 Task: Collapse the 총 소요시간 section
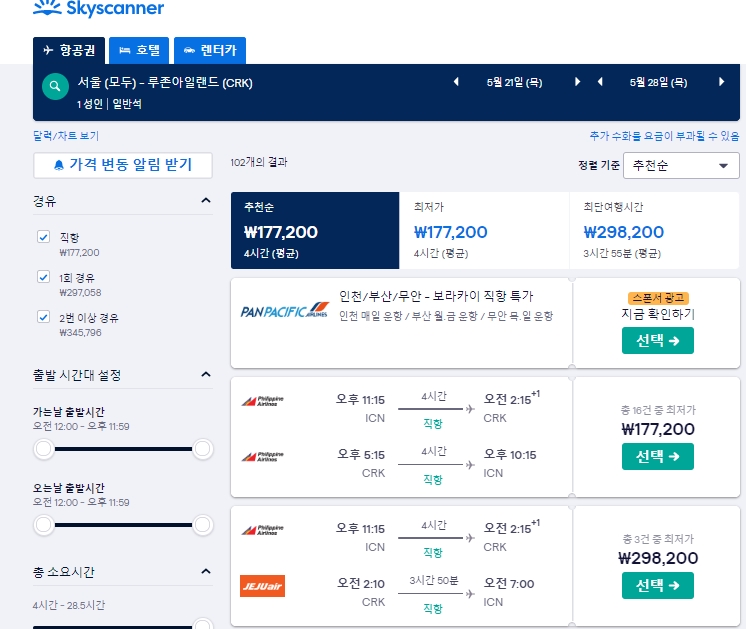(x=206, y=571)
